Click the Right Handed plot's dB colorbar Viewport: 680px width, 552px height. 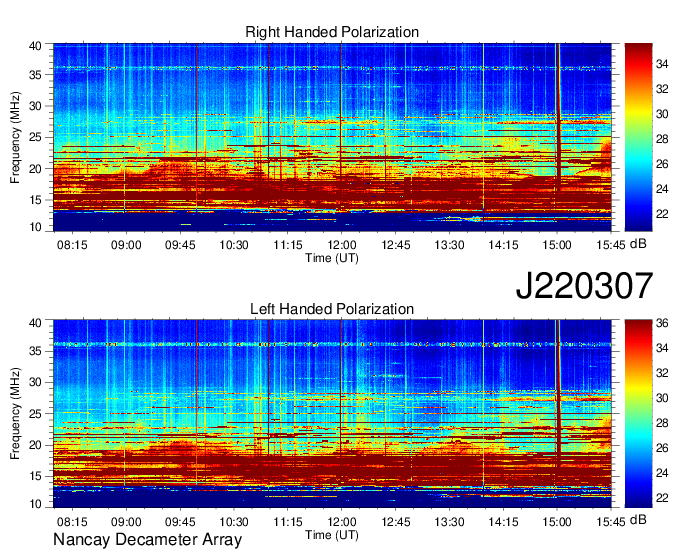pos(638,137)
